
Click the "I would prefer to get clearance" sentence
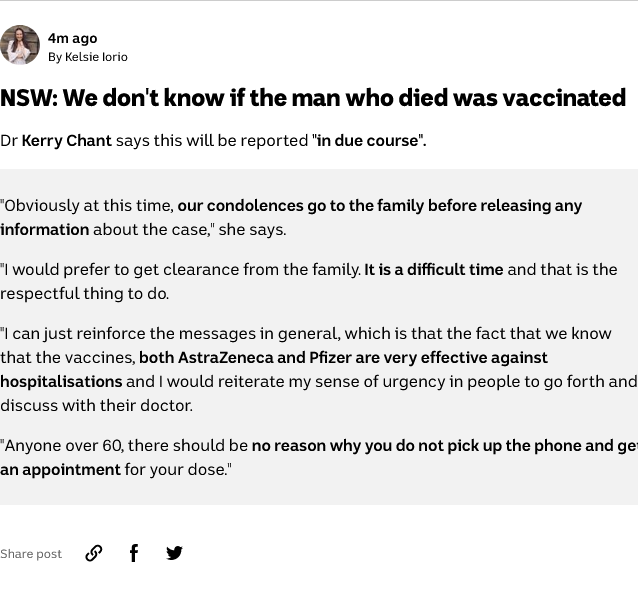coord(180,270)
